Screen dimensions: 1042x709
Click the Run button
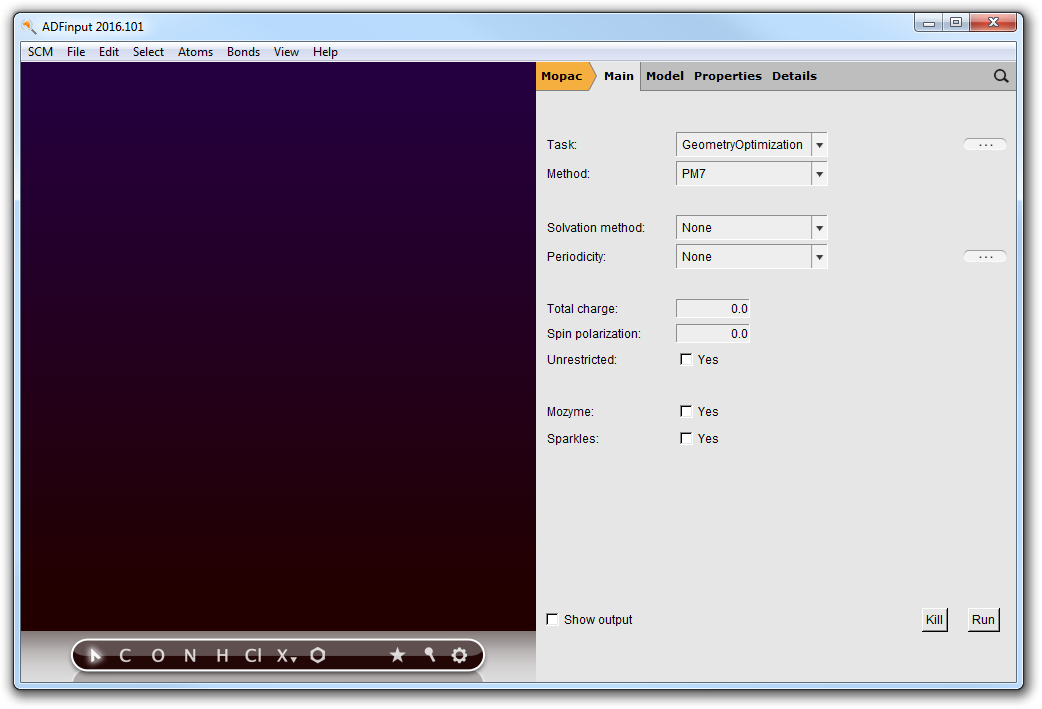[x=984, y=620]
